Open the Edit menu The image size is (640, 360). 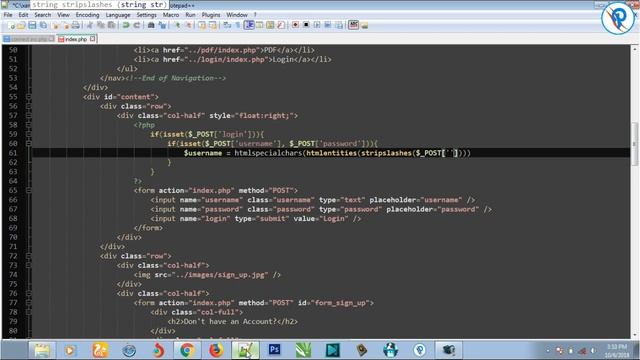(23, 15)
